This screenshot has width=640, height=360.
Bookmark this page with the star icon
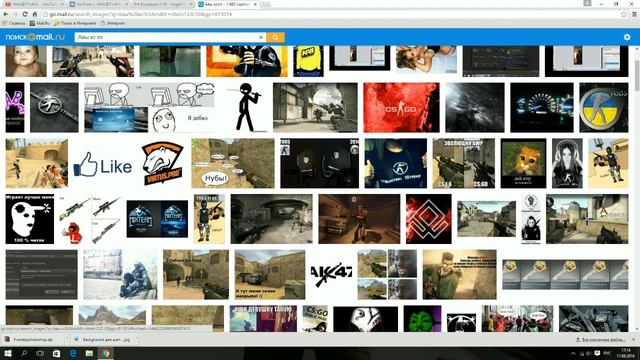pyautogui.click(x=624, y=14)
